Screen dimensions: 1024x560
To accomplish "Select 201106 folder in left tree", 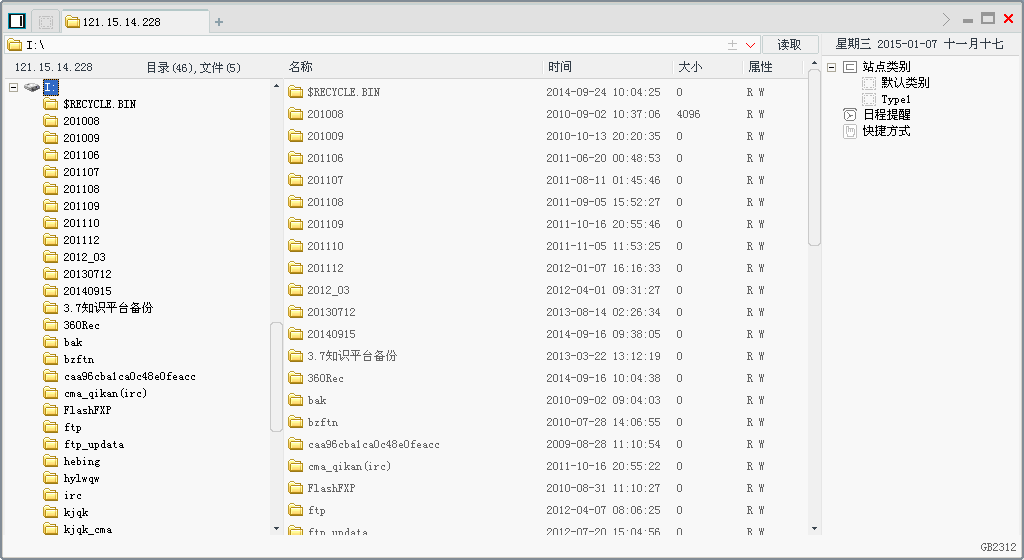I will pos(81,155).
